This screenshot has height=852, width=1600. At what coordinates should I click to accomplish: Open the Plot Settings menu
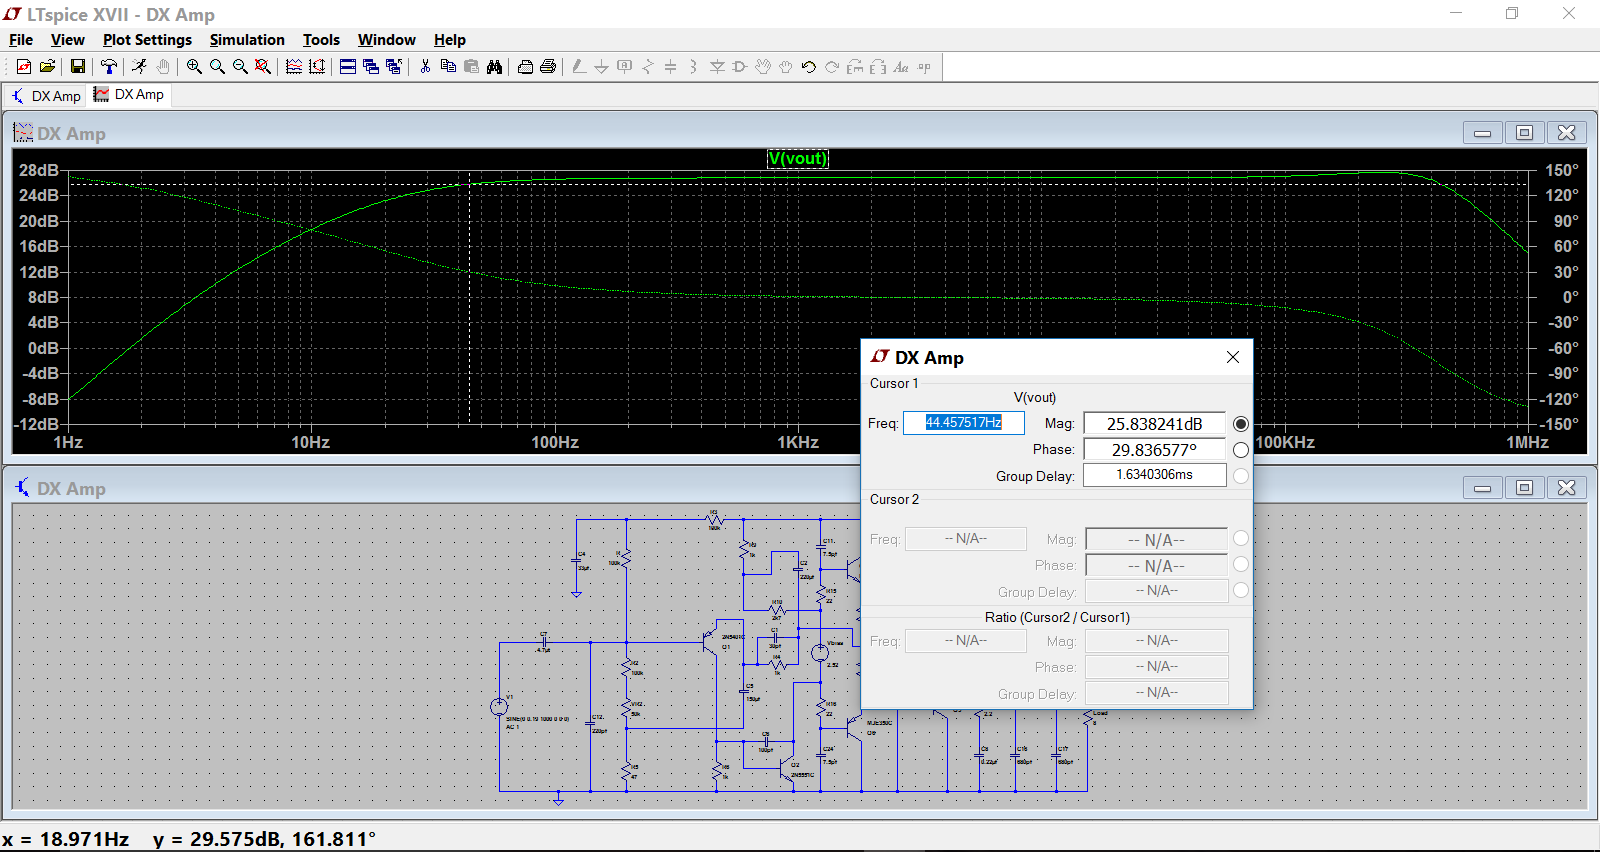[147, 40]
